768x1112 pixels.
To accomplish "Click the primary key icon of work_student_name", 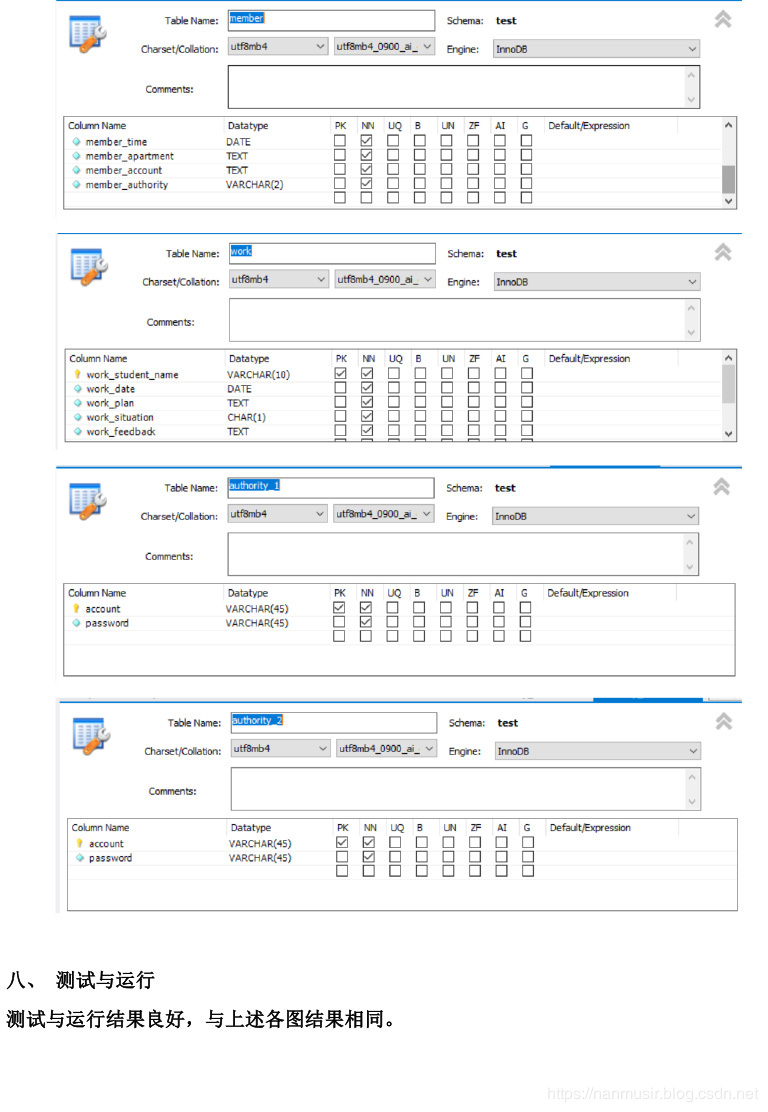I will pos(77,374).
